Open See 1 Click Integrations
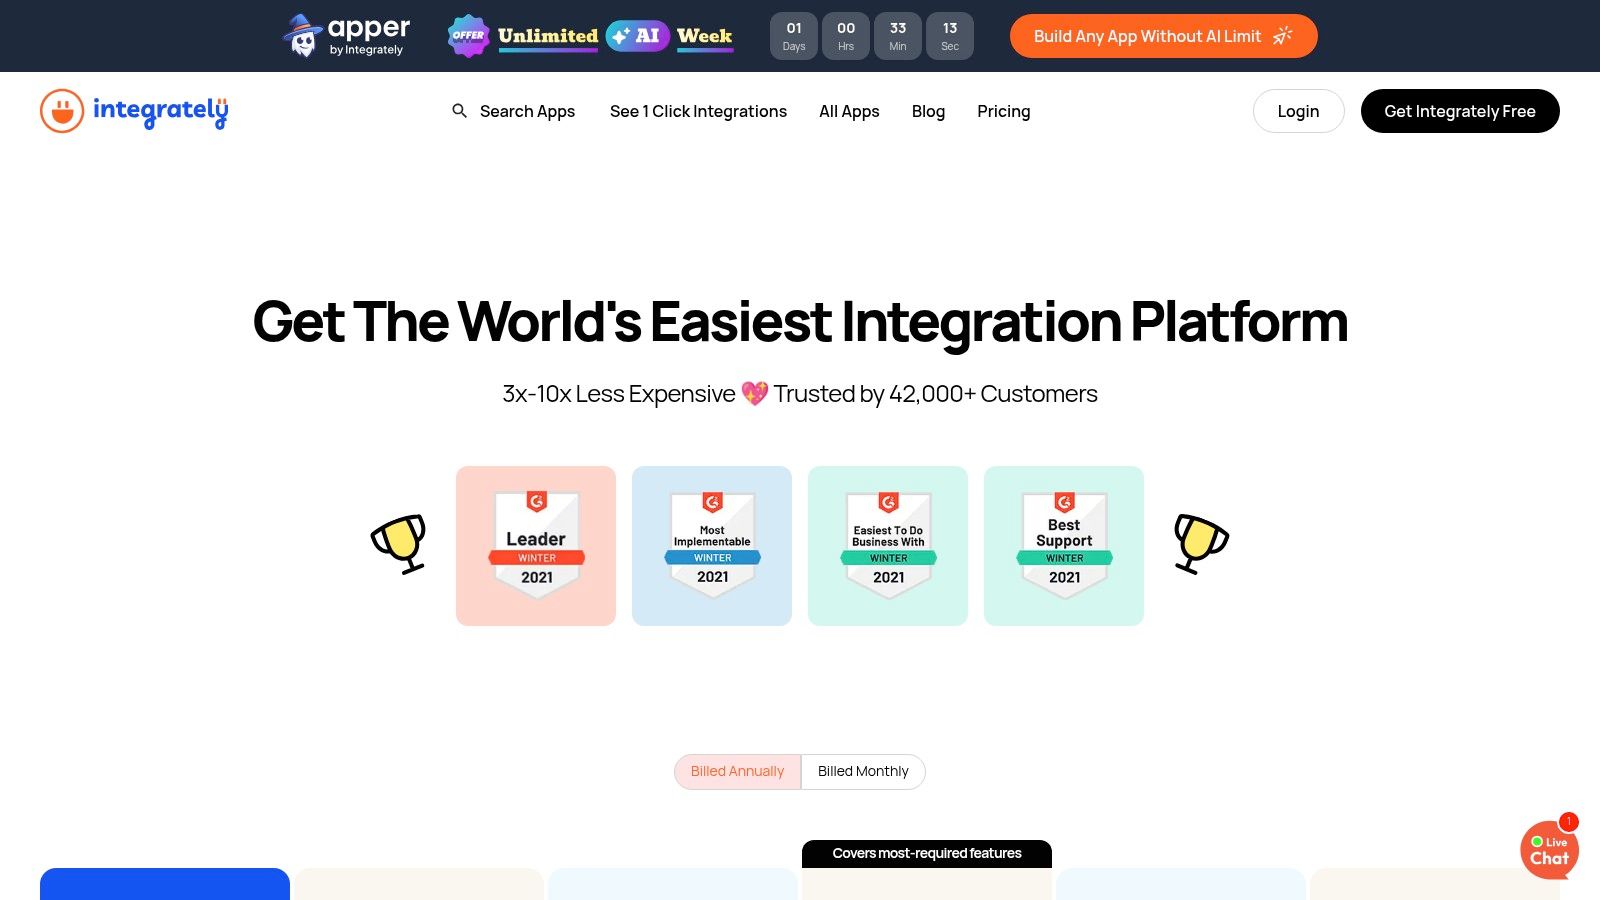 697,111
